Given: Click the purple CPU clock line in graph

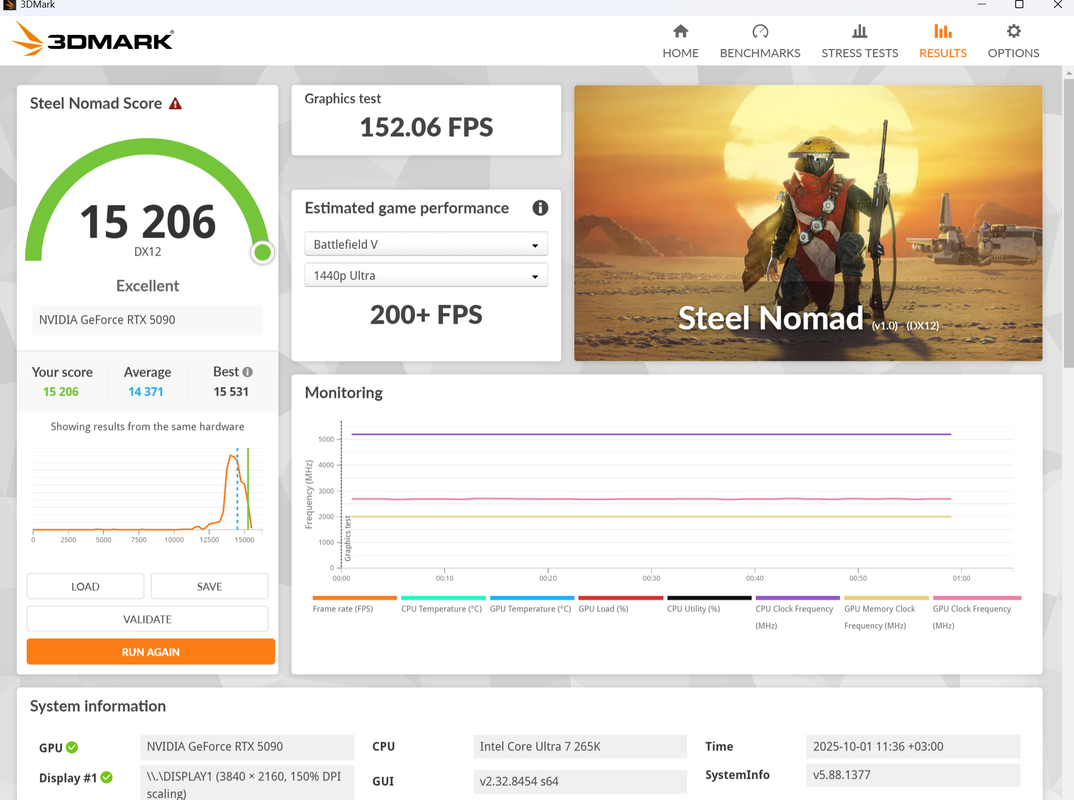Looking at the screenshot, I should click(x=651, y=434).
